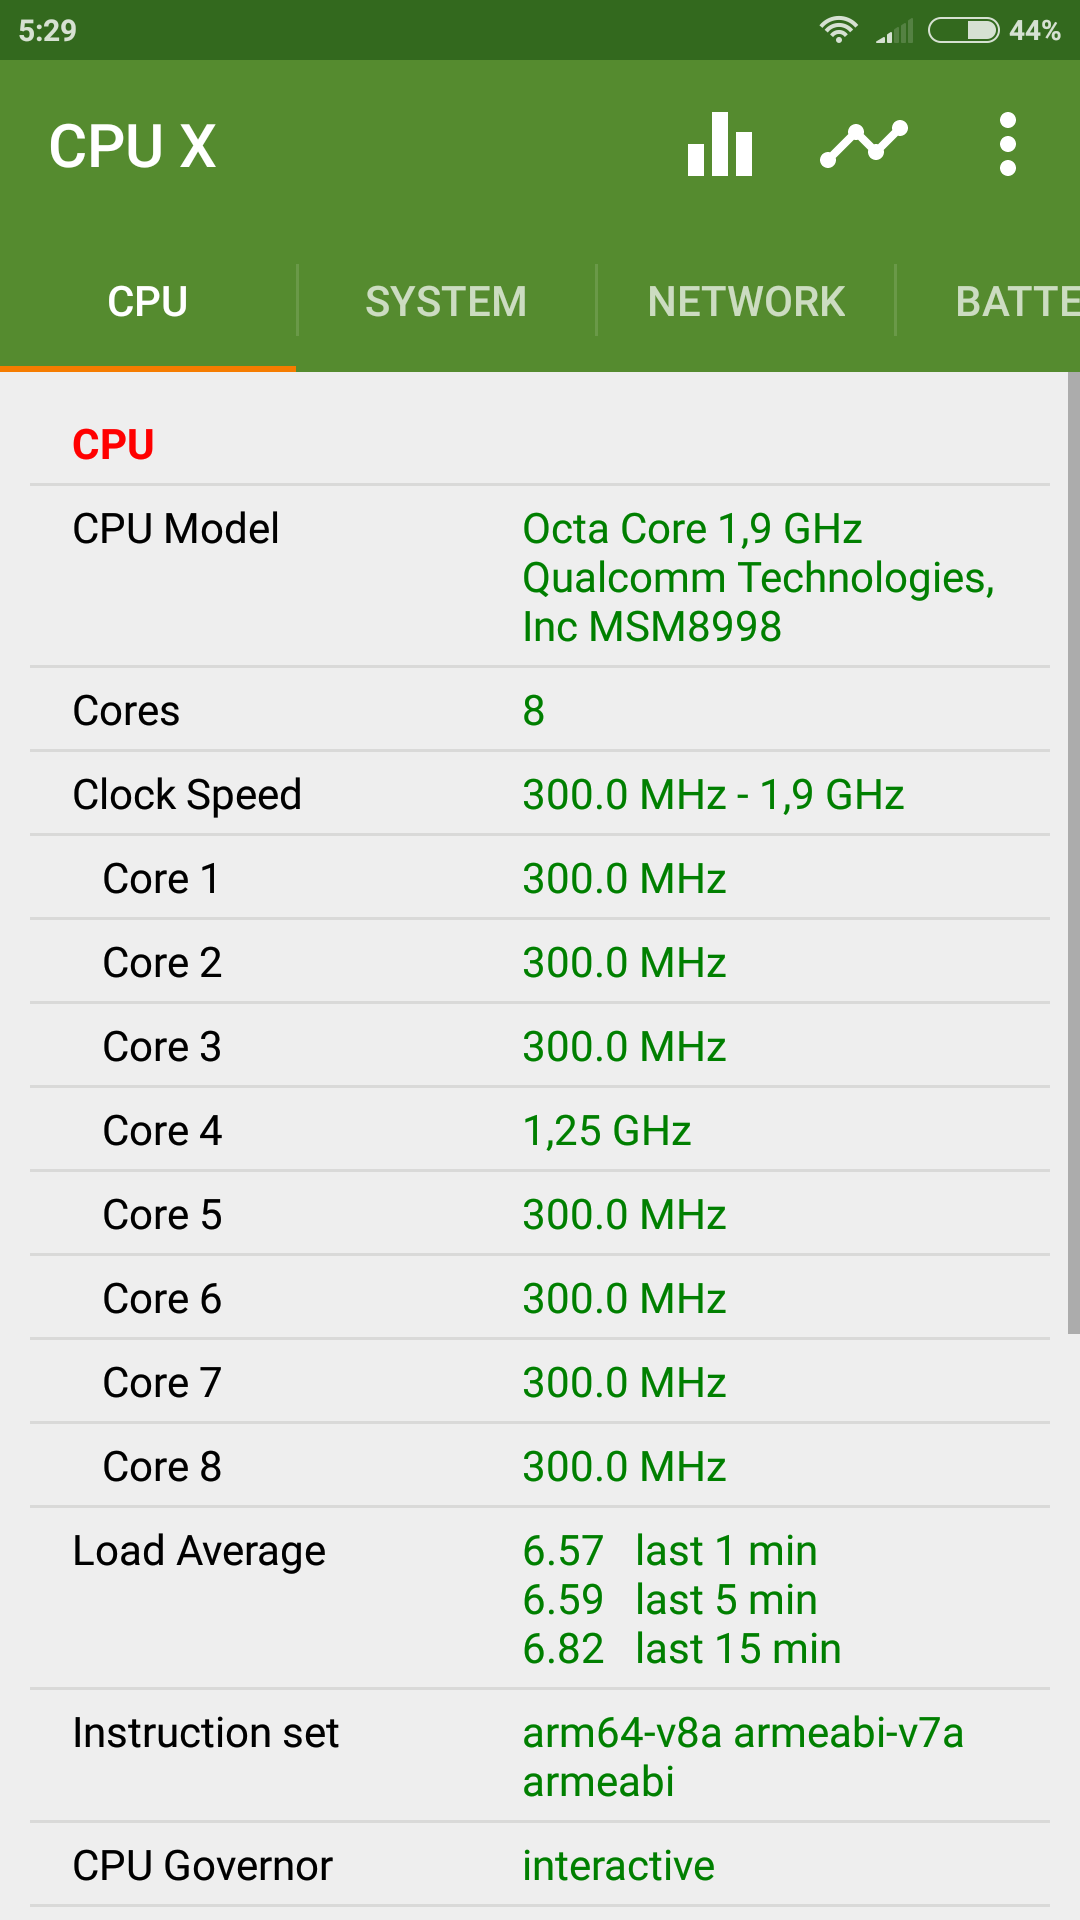Tap the Wi-Fi status icon
Image resolution: width=1080 pixels, height=1920 pixels.
point(837,30)
